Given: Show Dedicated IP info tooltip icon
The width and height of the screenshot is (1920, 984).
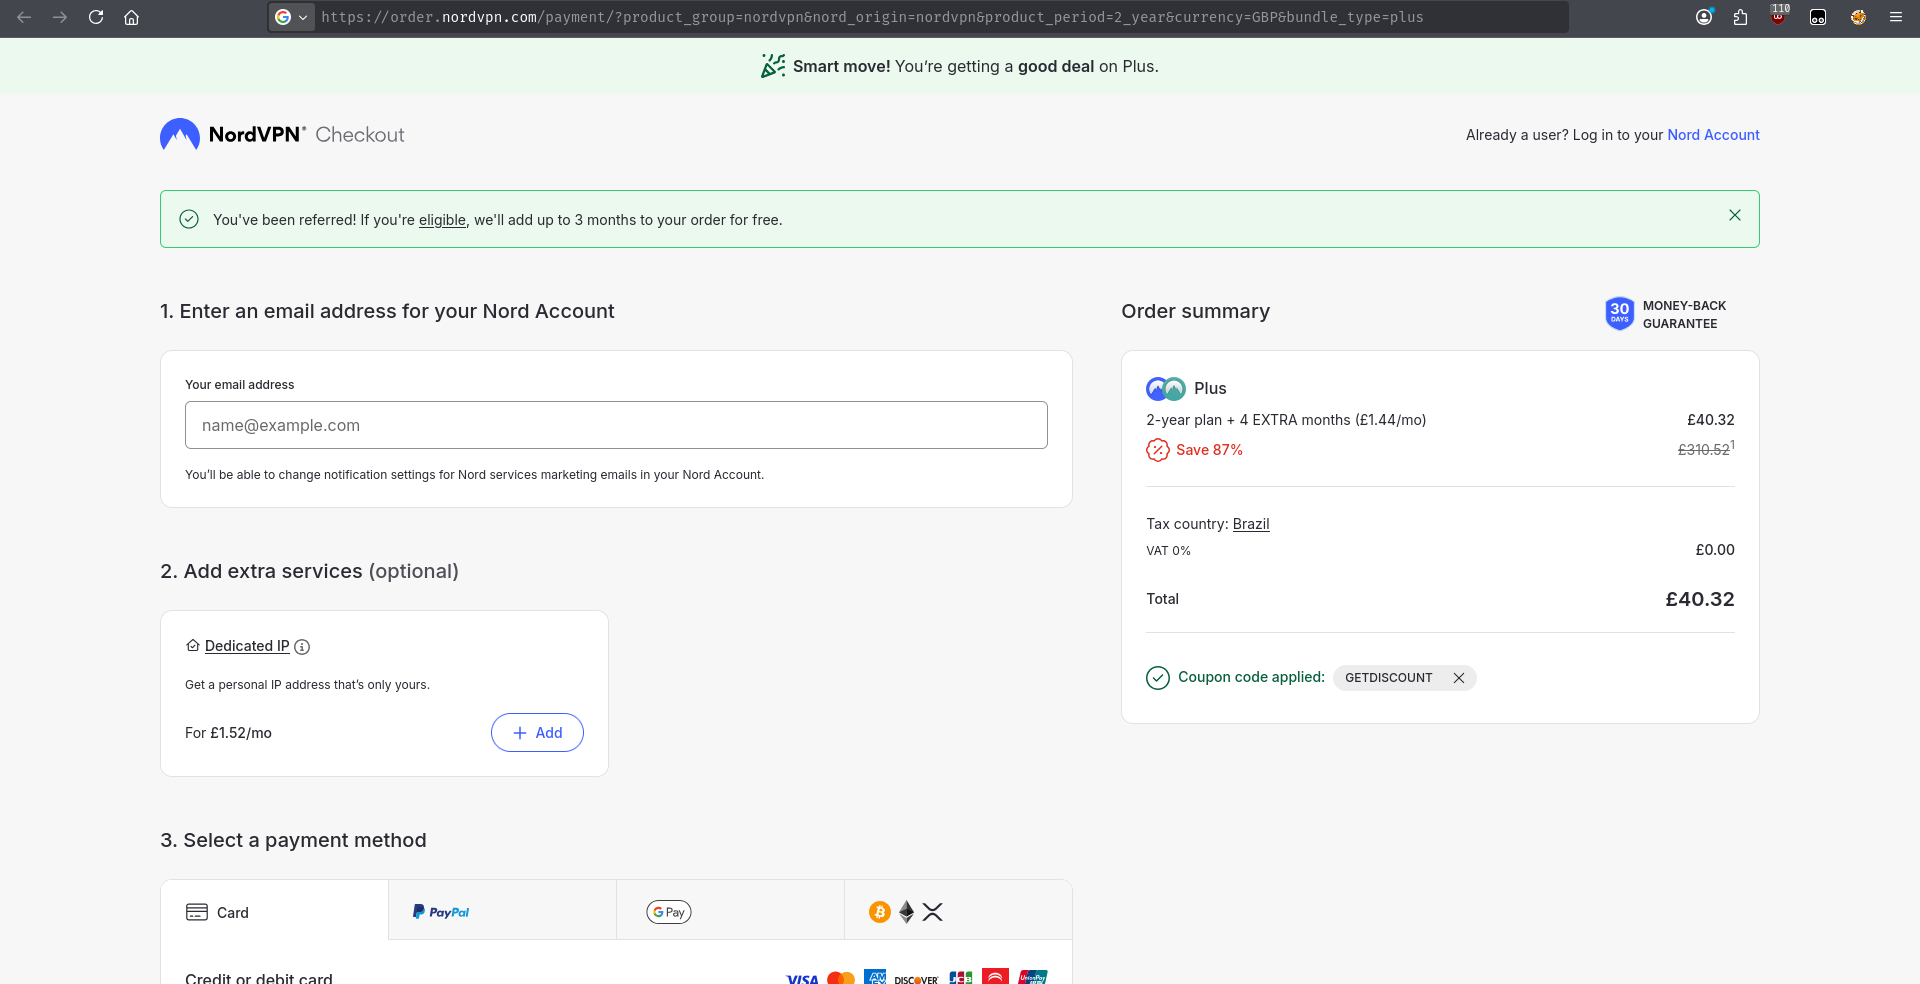Looking at the screenshot, I should 302,647.
